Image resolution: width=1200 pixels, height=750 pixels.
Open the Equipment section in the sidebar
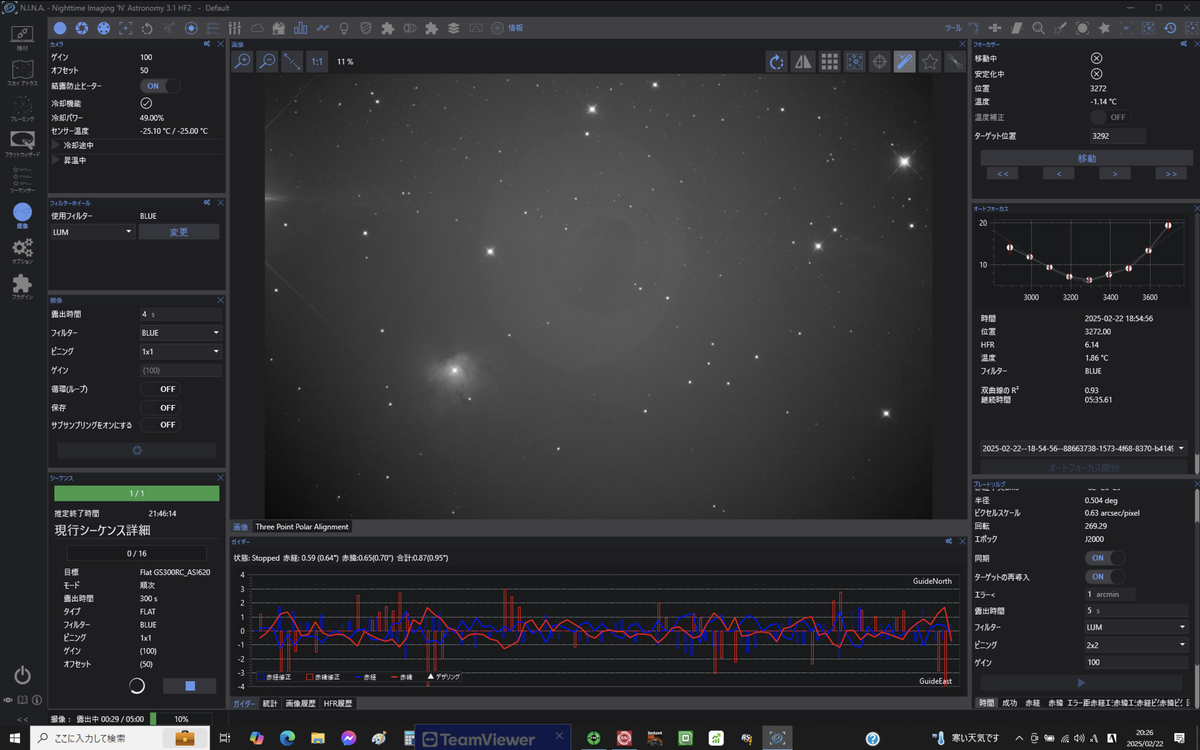22,38
